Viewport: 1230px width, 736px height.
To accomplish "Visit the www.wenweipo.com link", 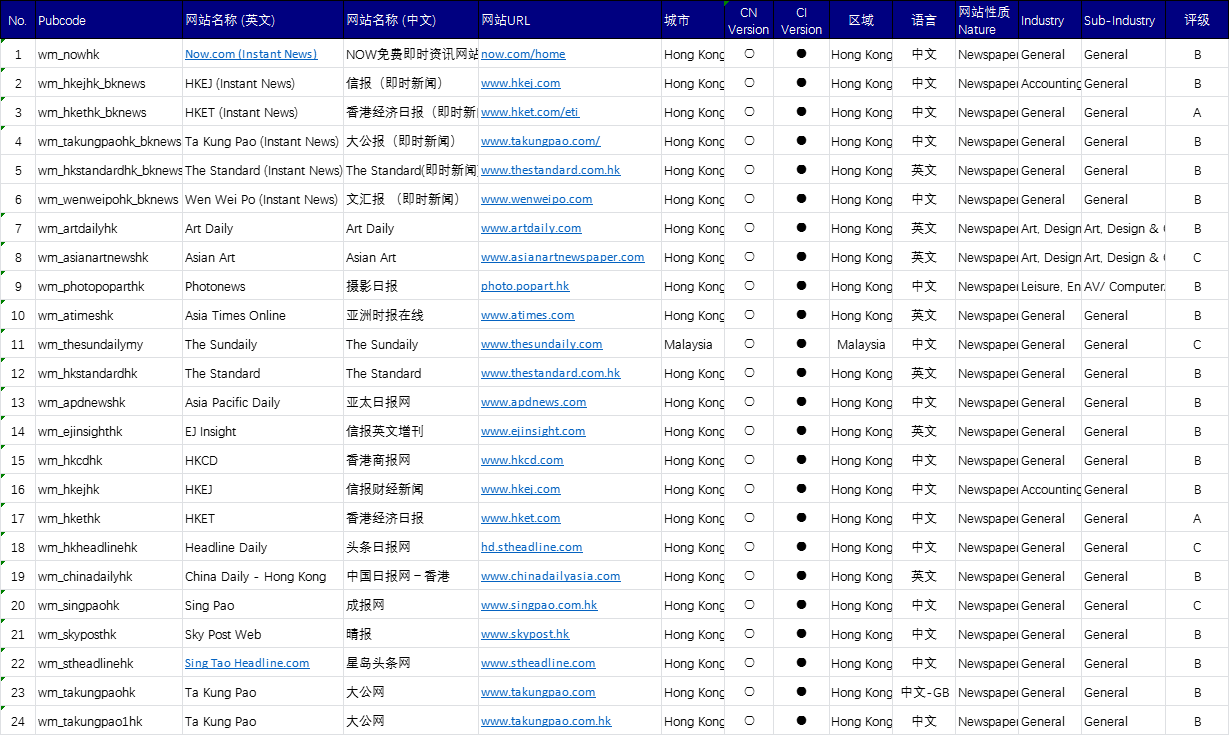I will 537,199.
